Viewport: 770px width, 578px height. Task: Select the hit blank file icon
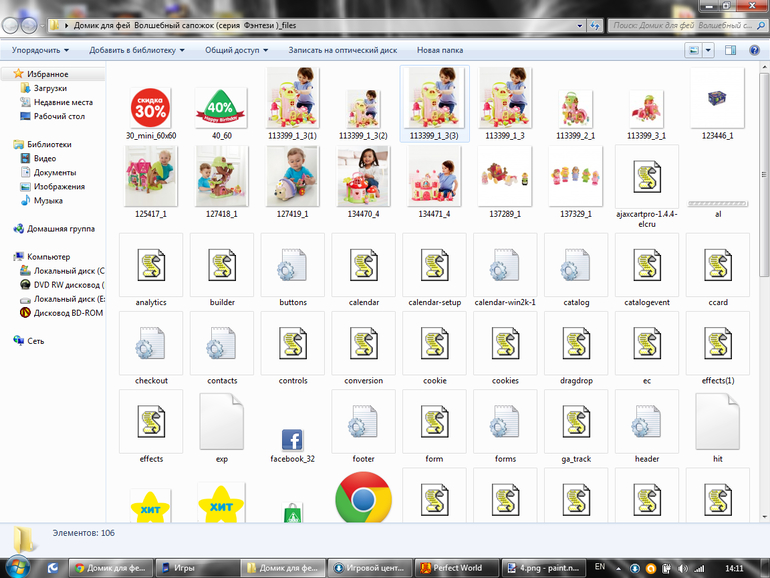point(717,421)
